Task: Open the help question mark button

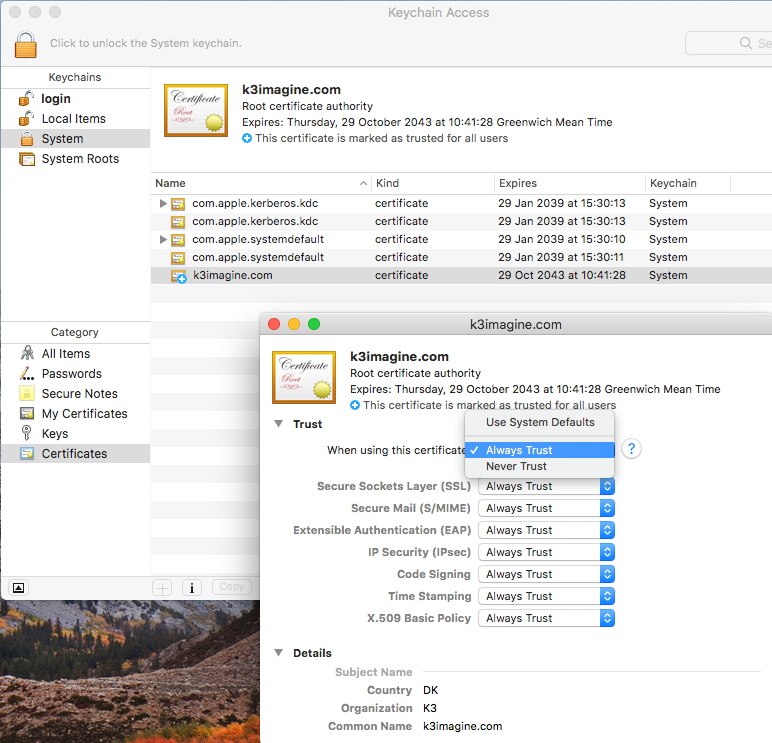Action: [x=631, y=449]
